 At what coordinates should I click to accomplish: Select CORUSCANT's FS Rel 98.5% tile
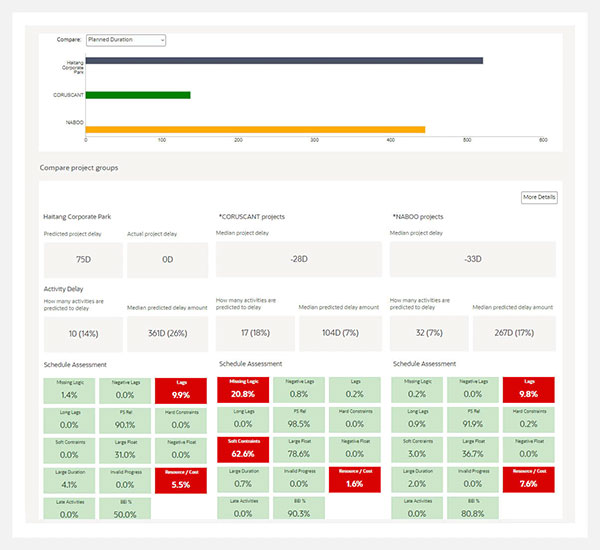coord(298,420)
